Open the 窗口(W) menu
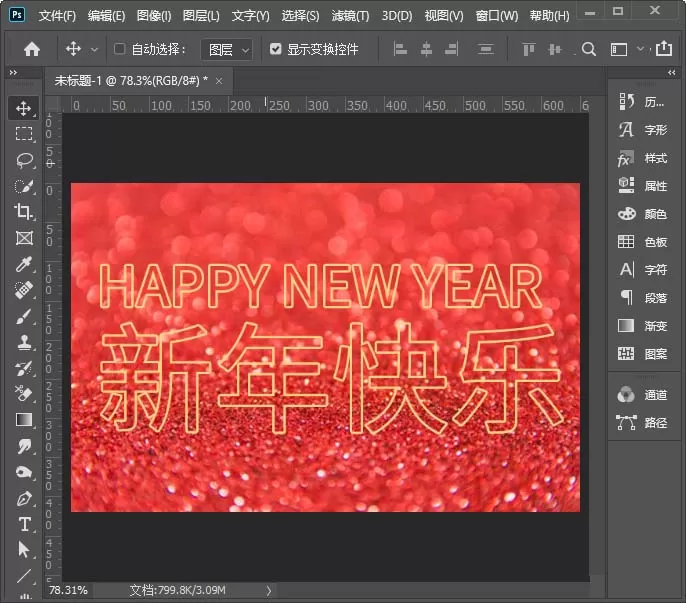The image size is (686, 603). pyautogui.click(x=497, y=16)
